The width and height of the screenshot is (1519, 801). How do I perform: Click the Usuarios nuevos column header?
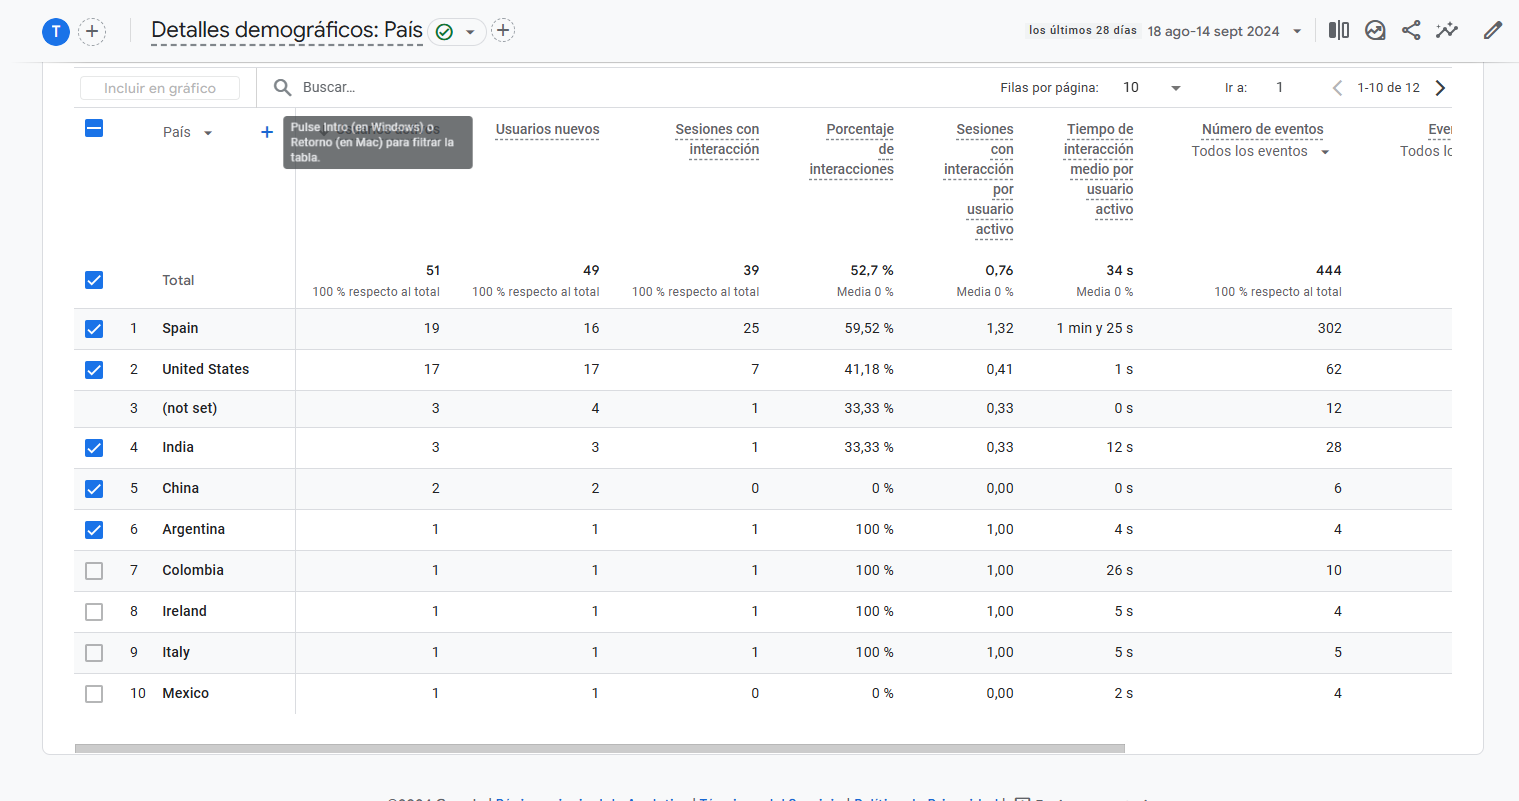[x=547, y=130]
